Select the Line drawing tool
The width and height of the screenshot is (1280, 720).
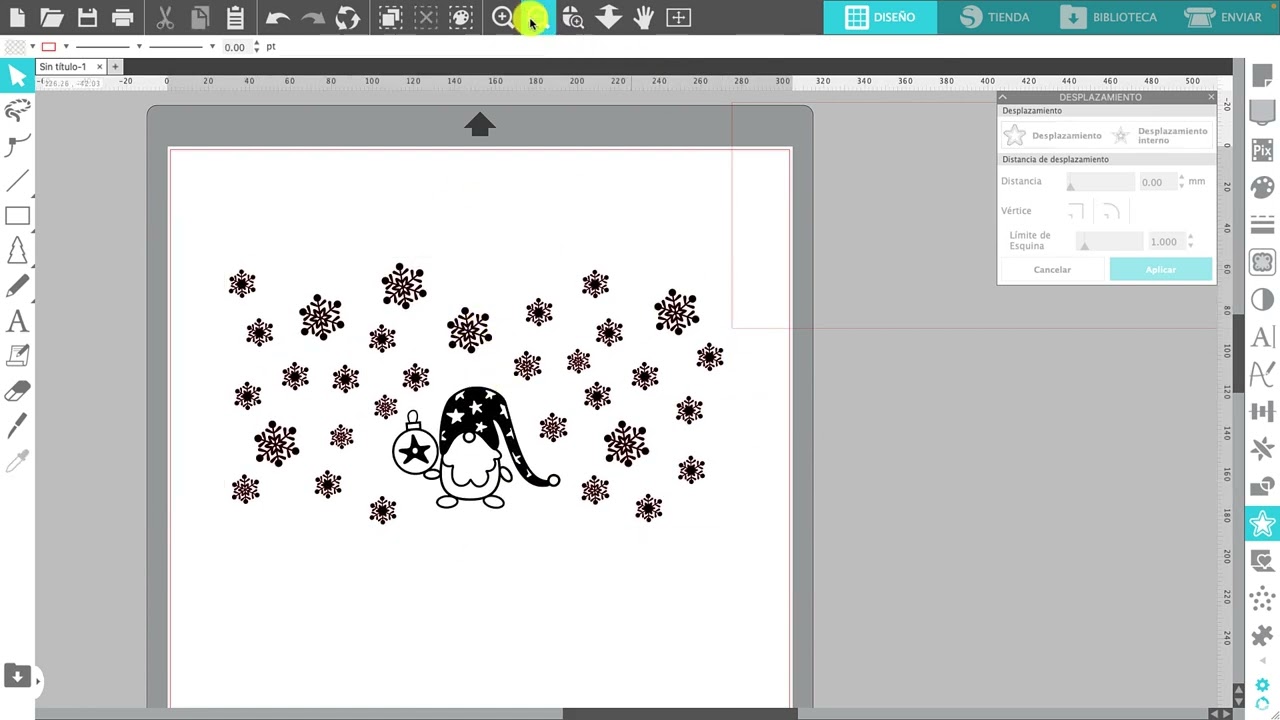click(x=17, y=181)
